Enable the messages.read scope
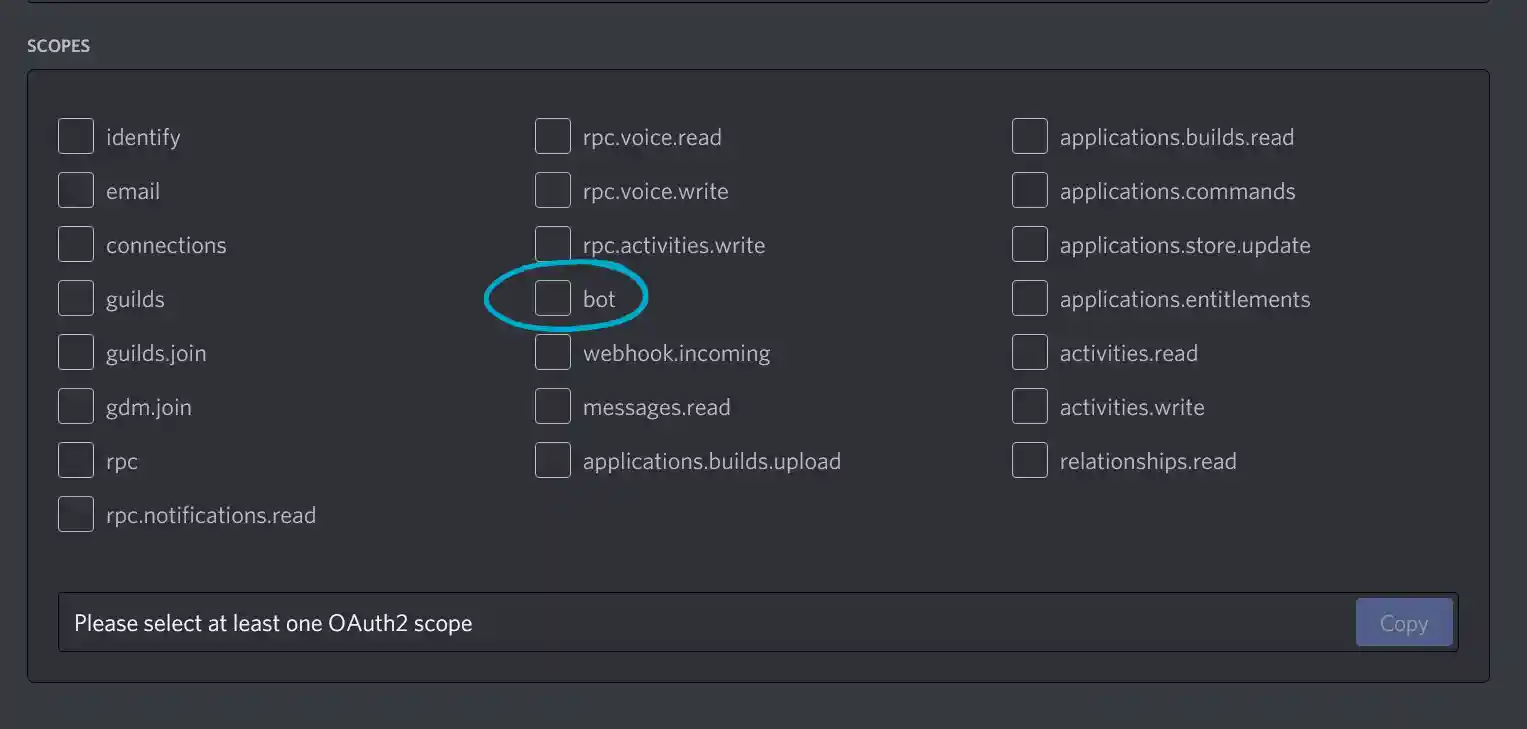 pos(552,406)
